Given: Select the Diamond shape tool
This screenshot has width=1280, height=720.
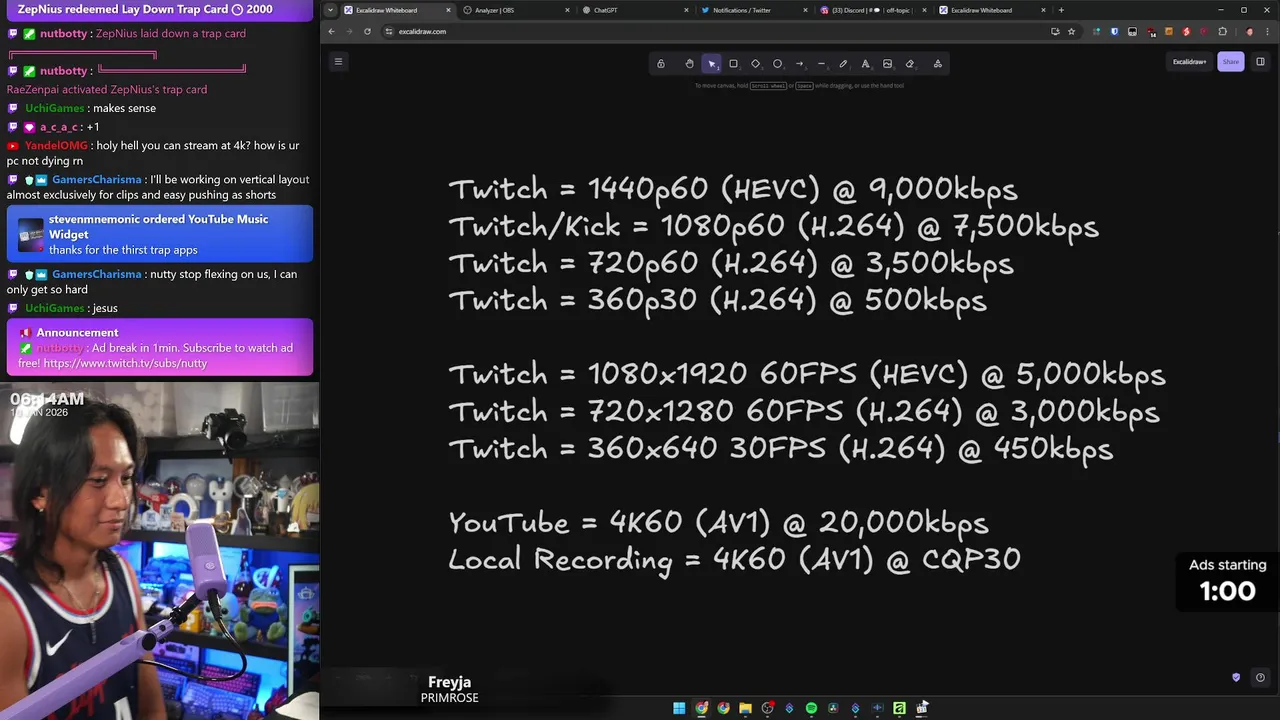Looking at the screenshot, I should click(x=755, y=63).
